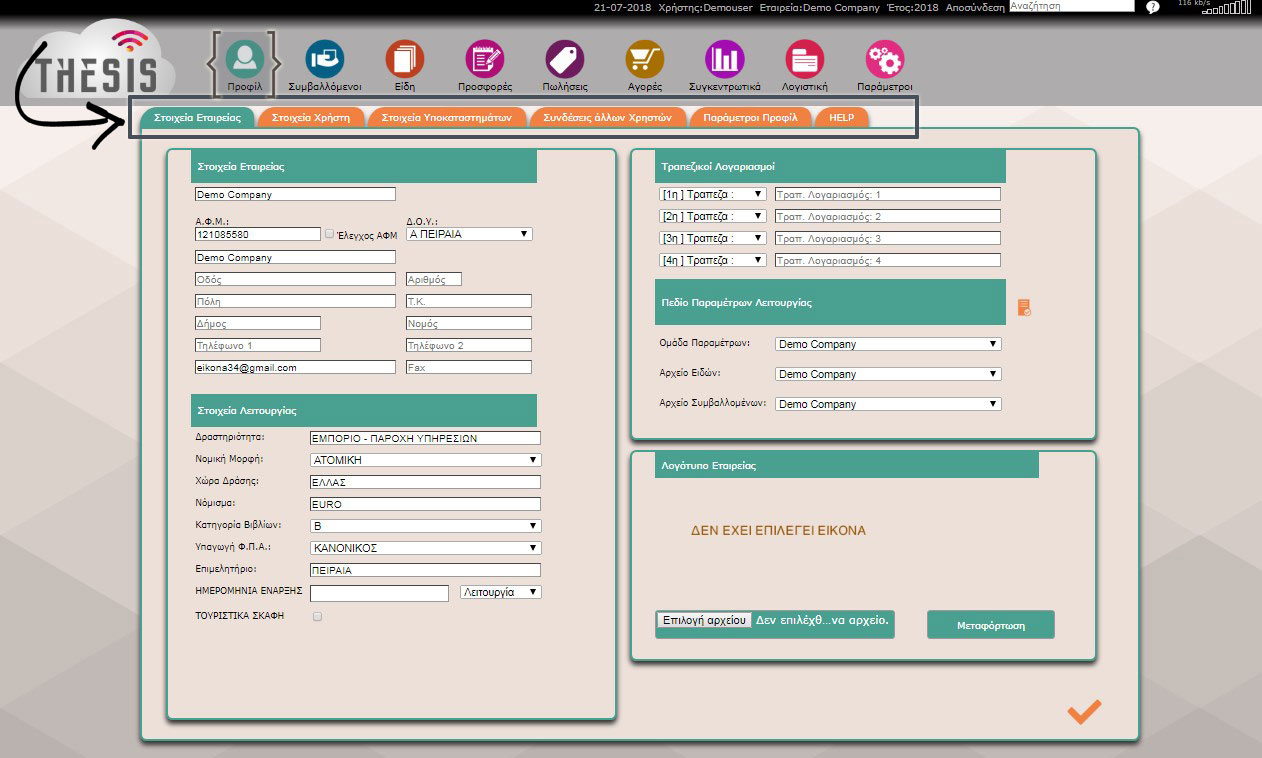Click the orange checkmark save icon
Viewport: 1262px width, 758px height.
point(1084,711)
